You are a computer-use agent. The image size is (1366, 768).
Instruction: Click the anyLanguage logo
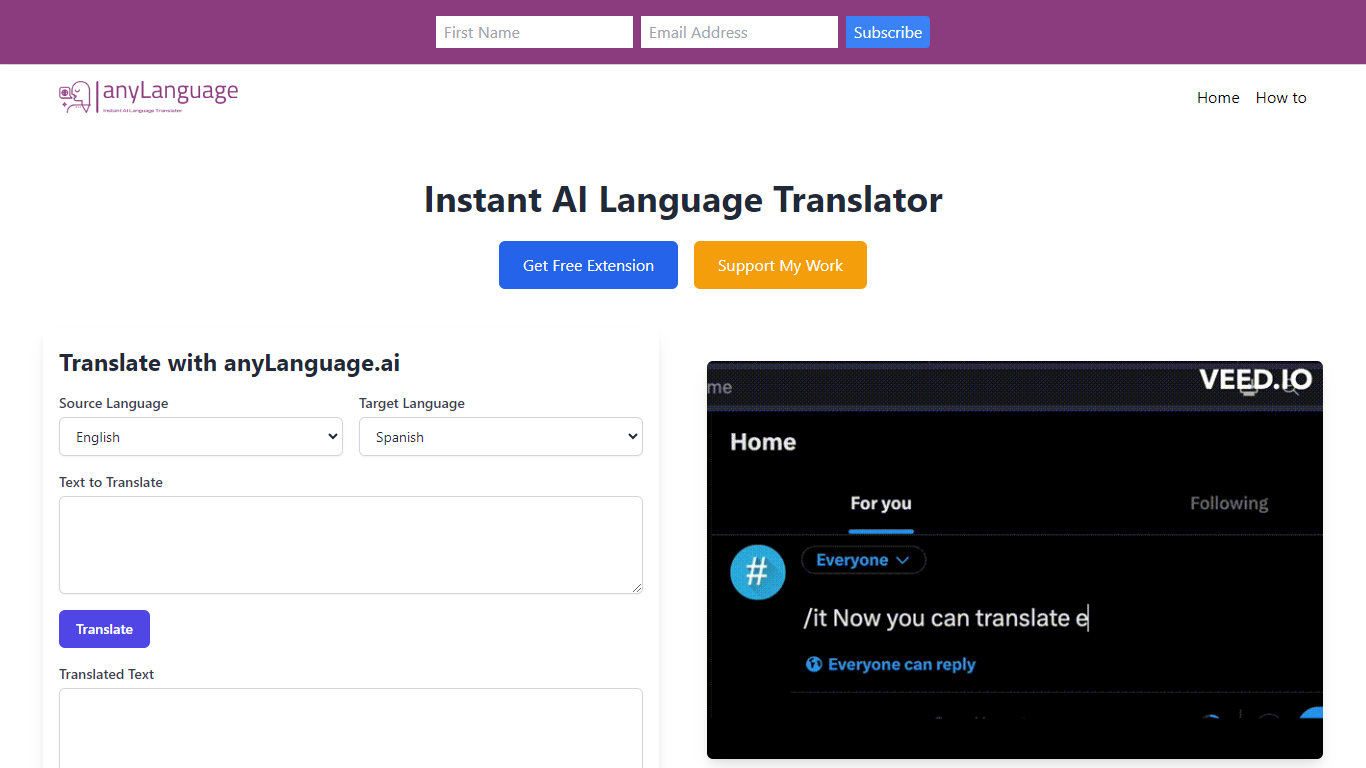[149, 97]
